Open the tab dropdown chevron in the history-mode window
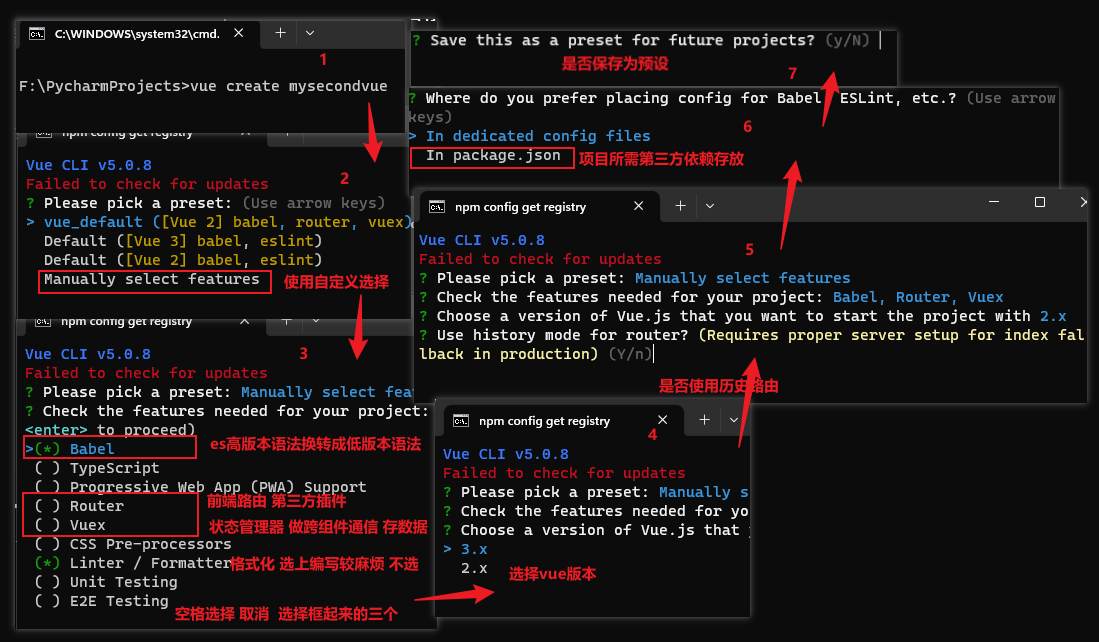 pos(710,206)
